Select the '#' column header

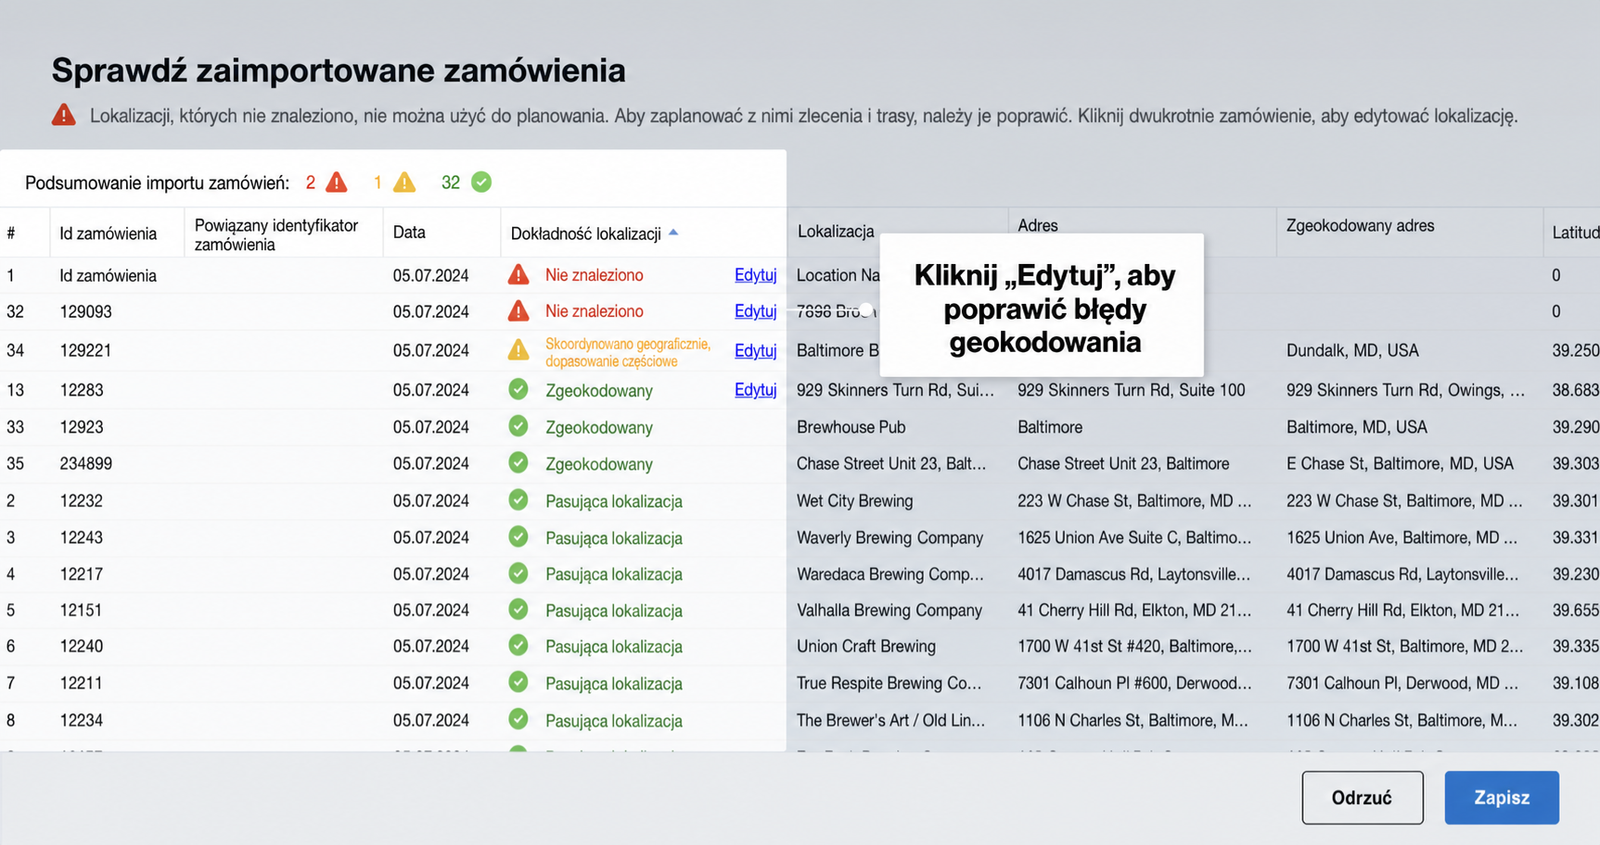pos(11,233)
